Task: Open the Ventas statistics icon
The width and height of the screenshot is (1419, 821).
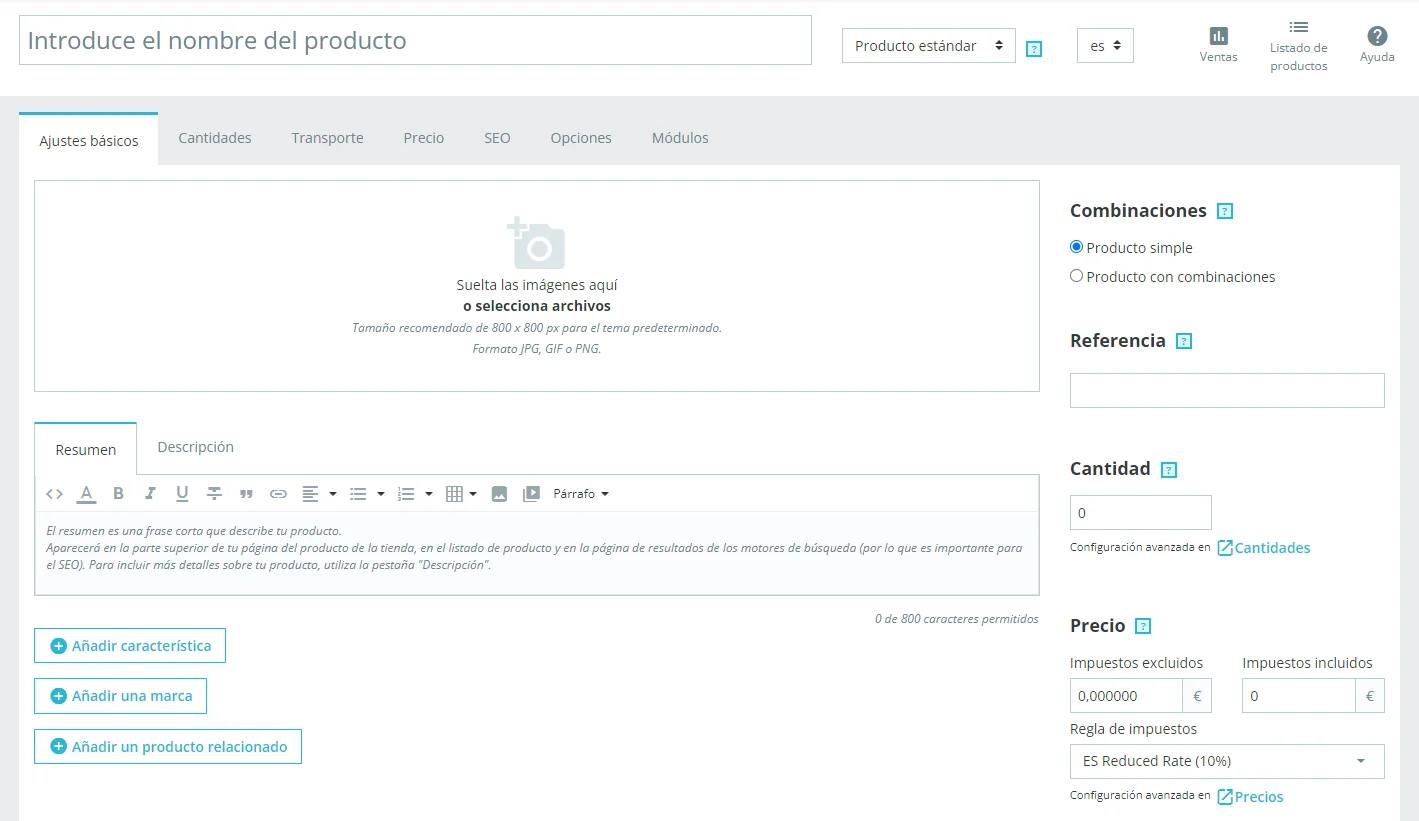Action: [x=1218, y=36]
